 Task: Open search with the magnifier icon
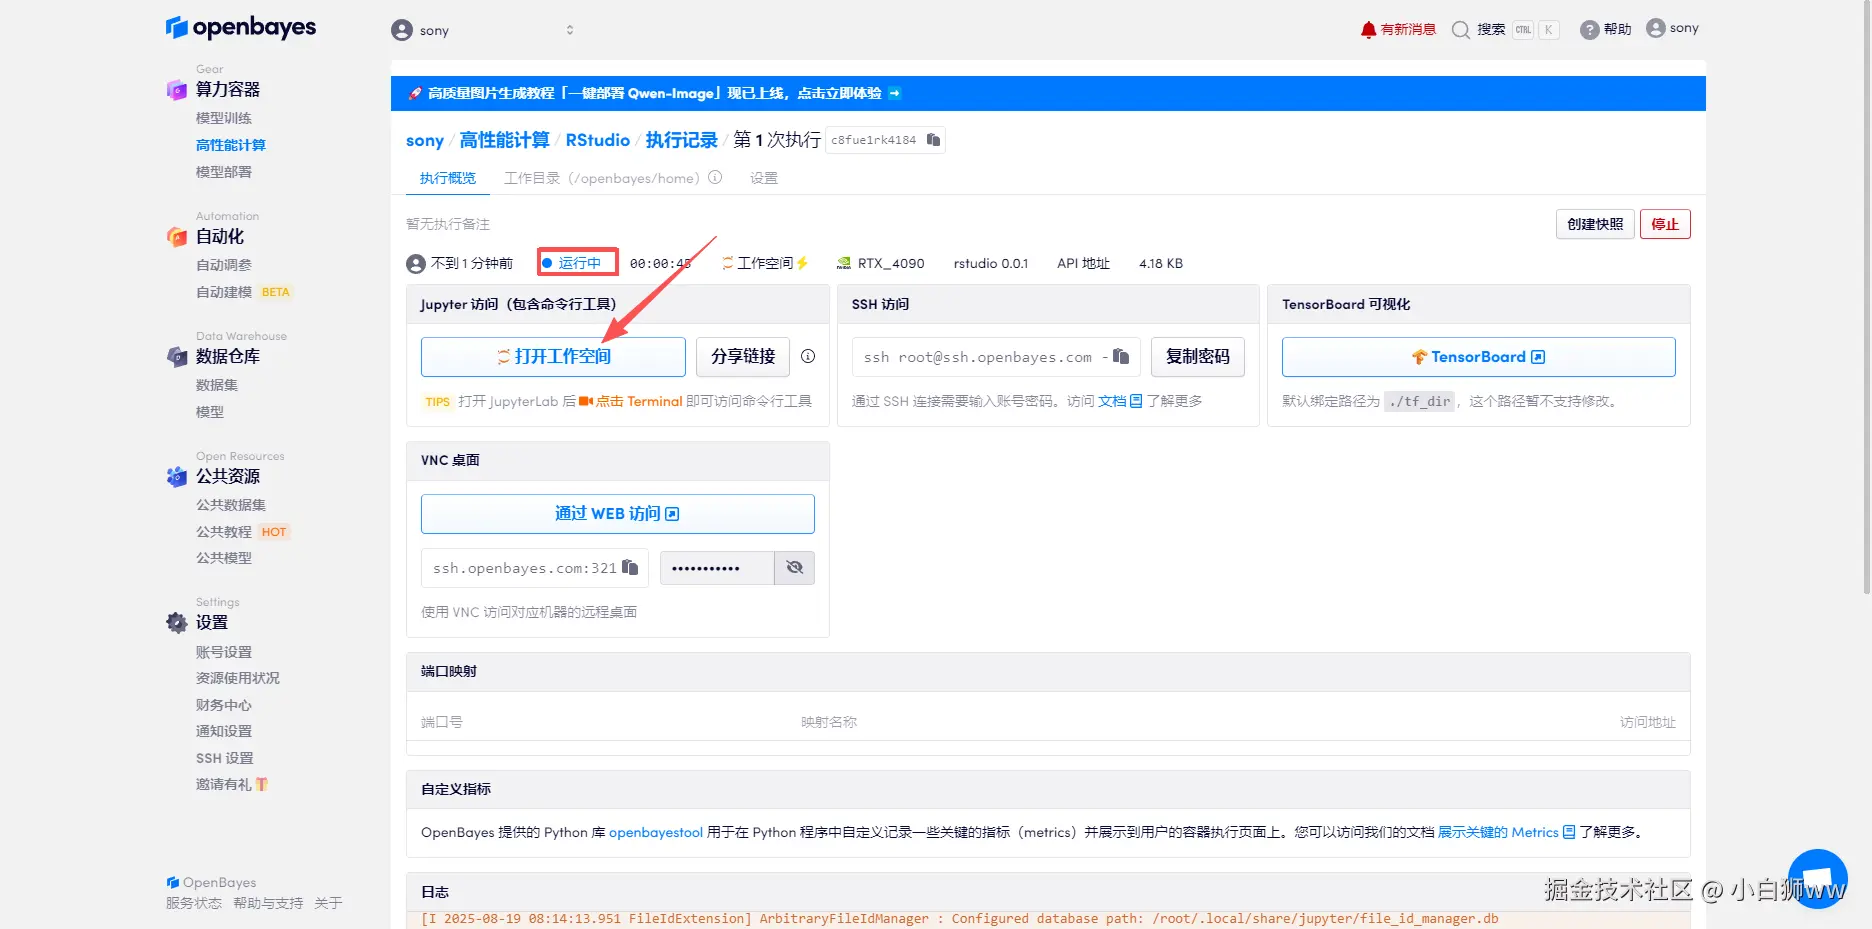(x=1460, y=30)
